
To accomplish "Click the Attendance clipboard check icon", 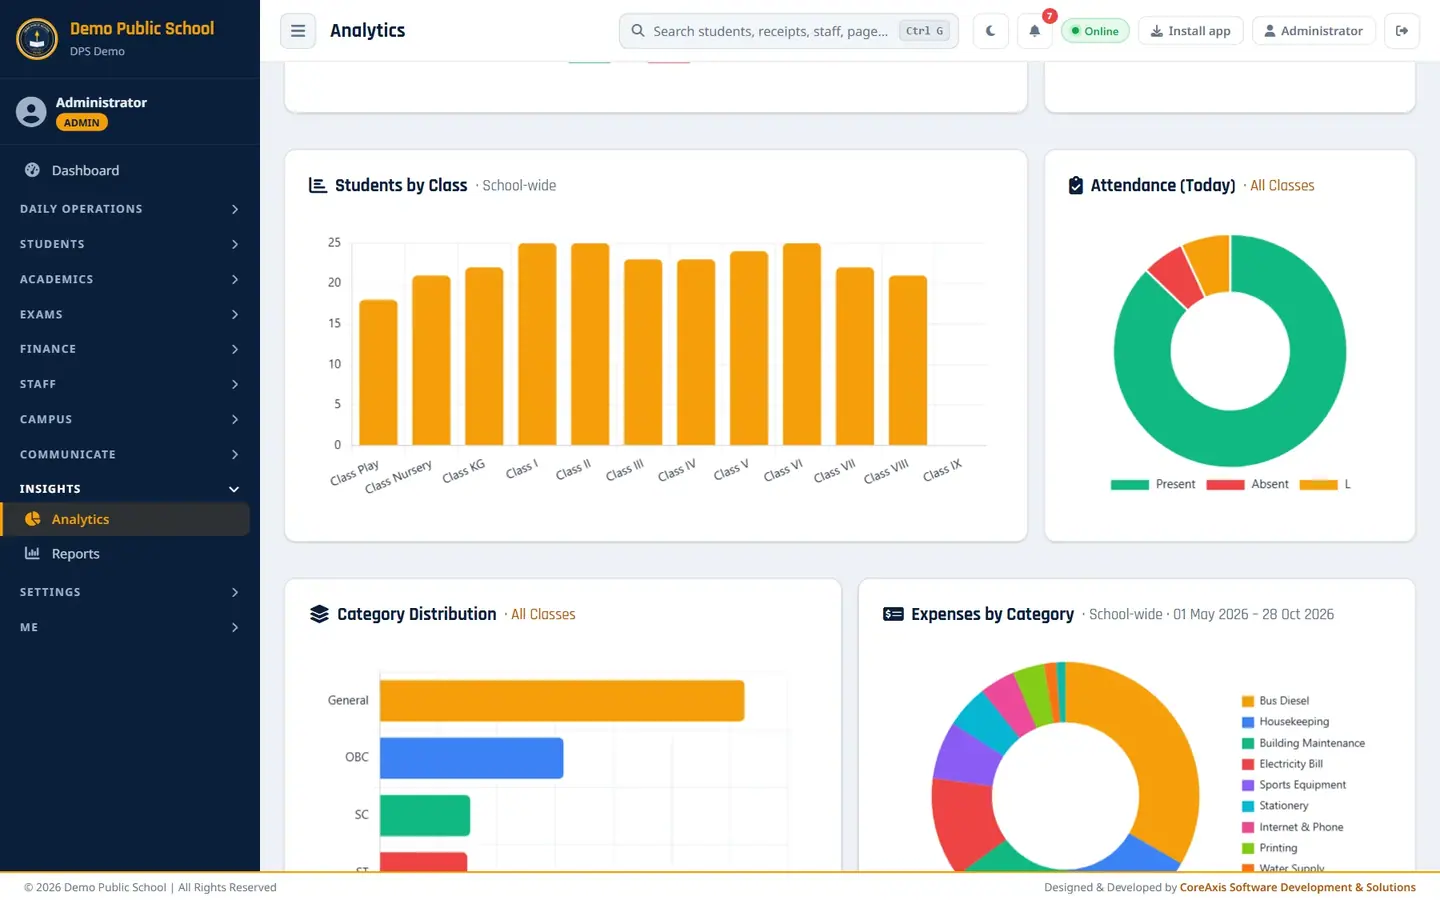I will point(1076,185).
